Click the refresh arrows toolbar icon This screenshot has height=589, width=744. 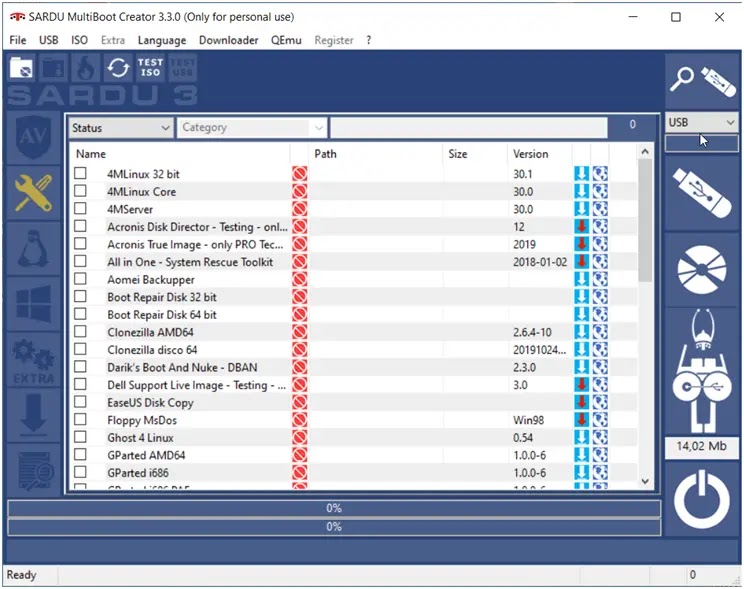pos(118,68)
